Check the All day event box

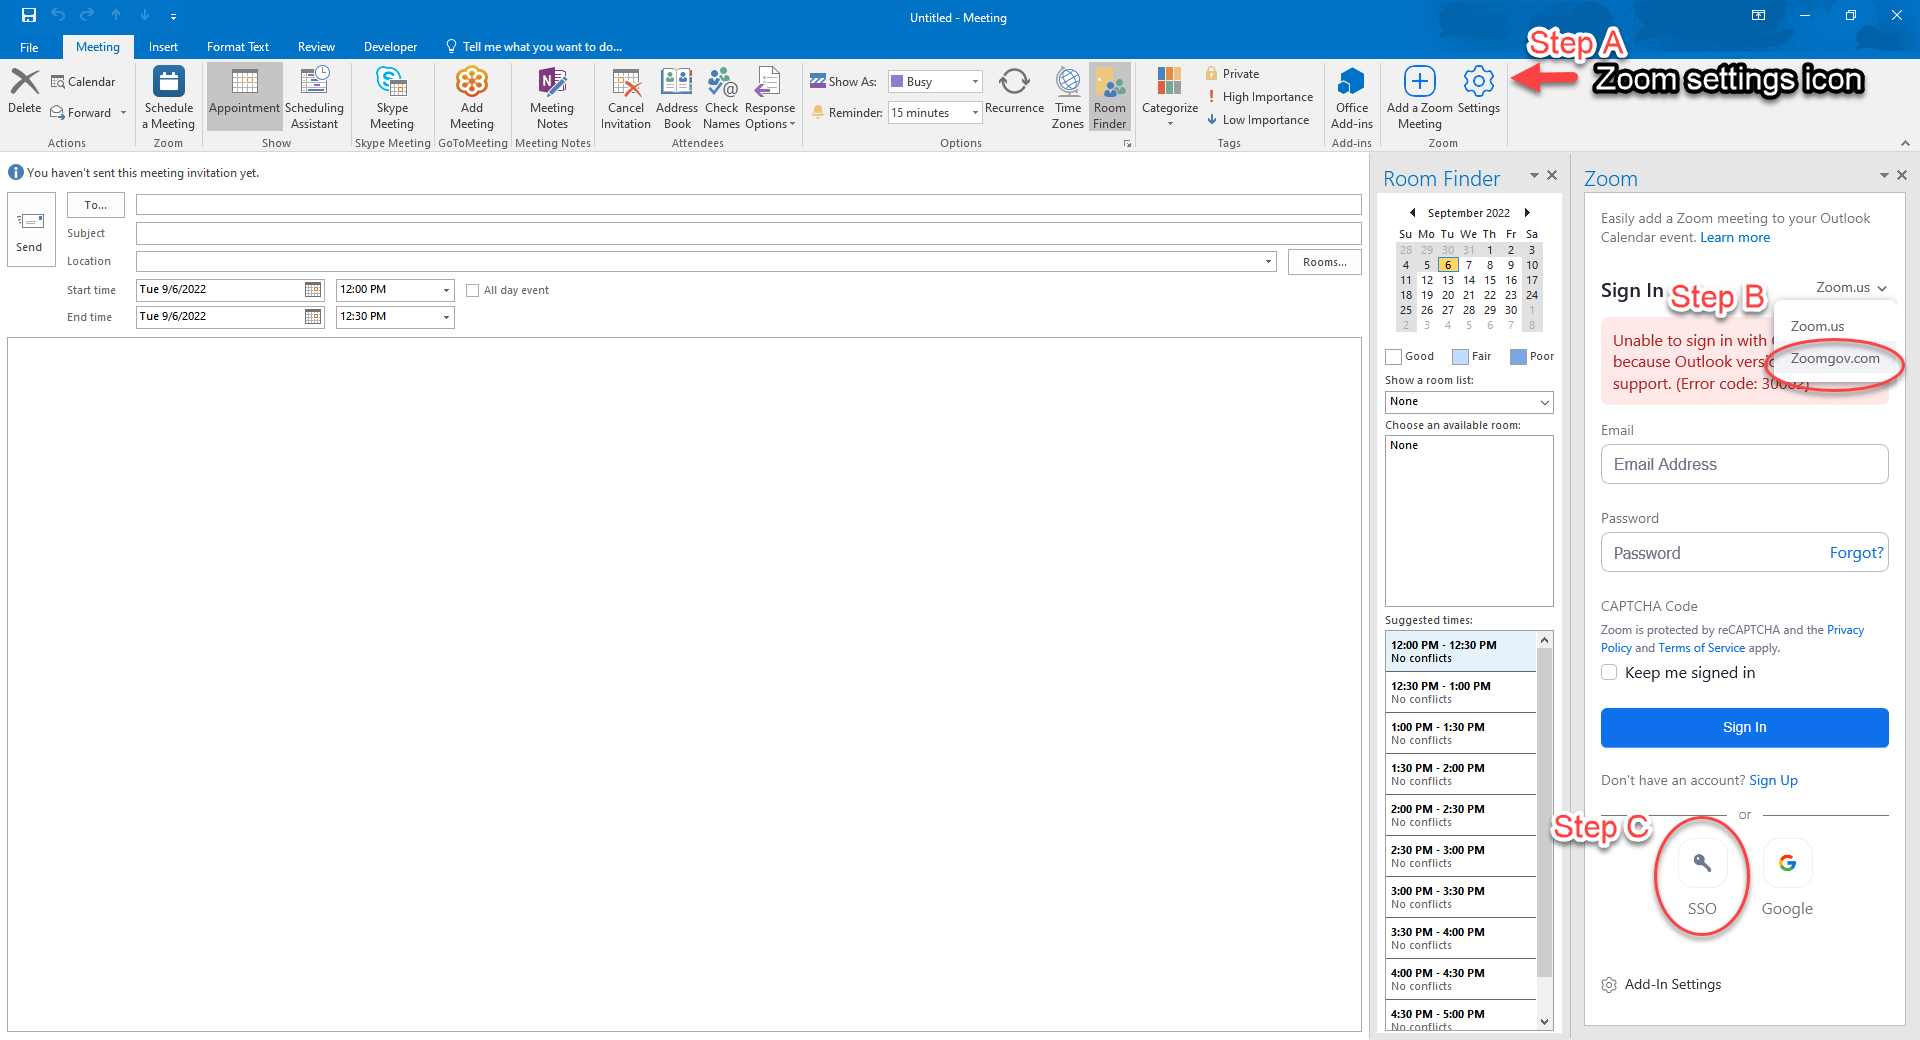click(x=473, y=291)
